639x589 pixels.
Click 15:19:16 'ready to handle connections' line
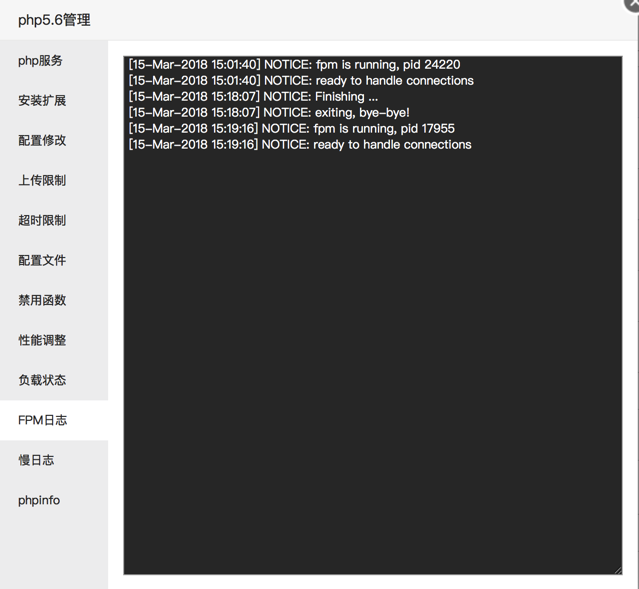click(300, 144)
